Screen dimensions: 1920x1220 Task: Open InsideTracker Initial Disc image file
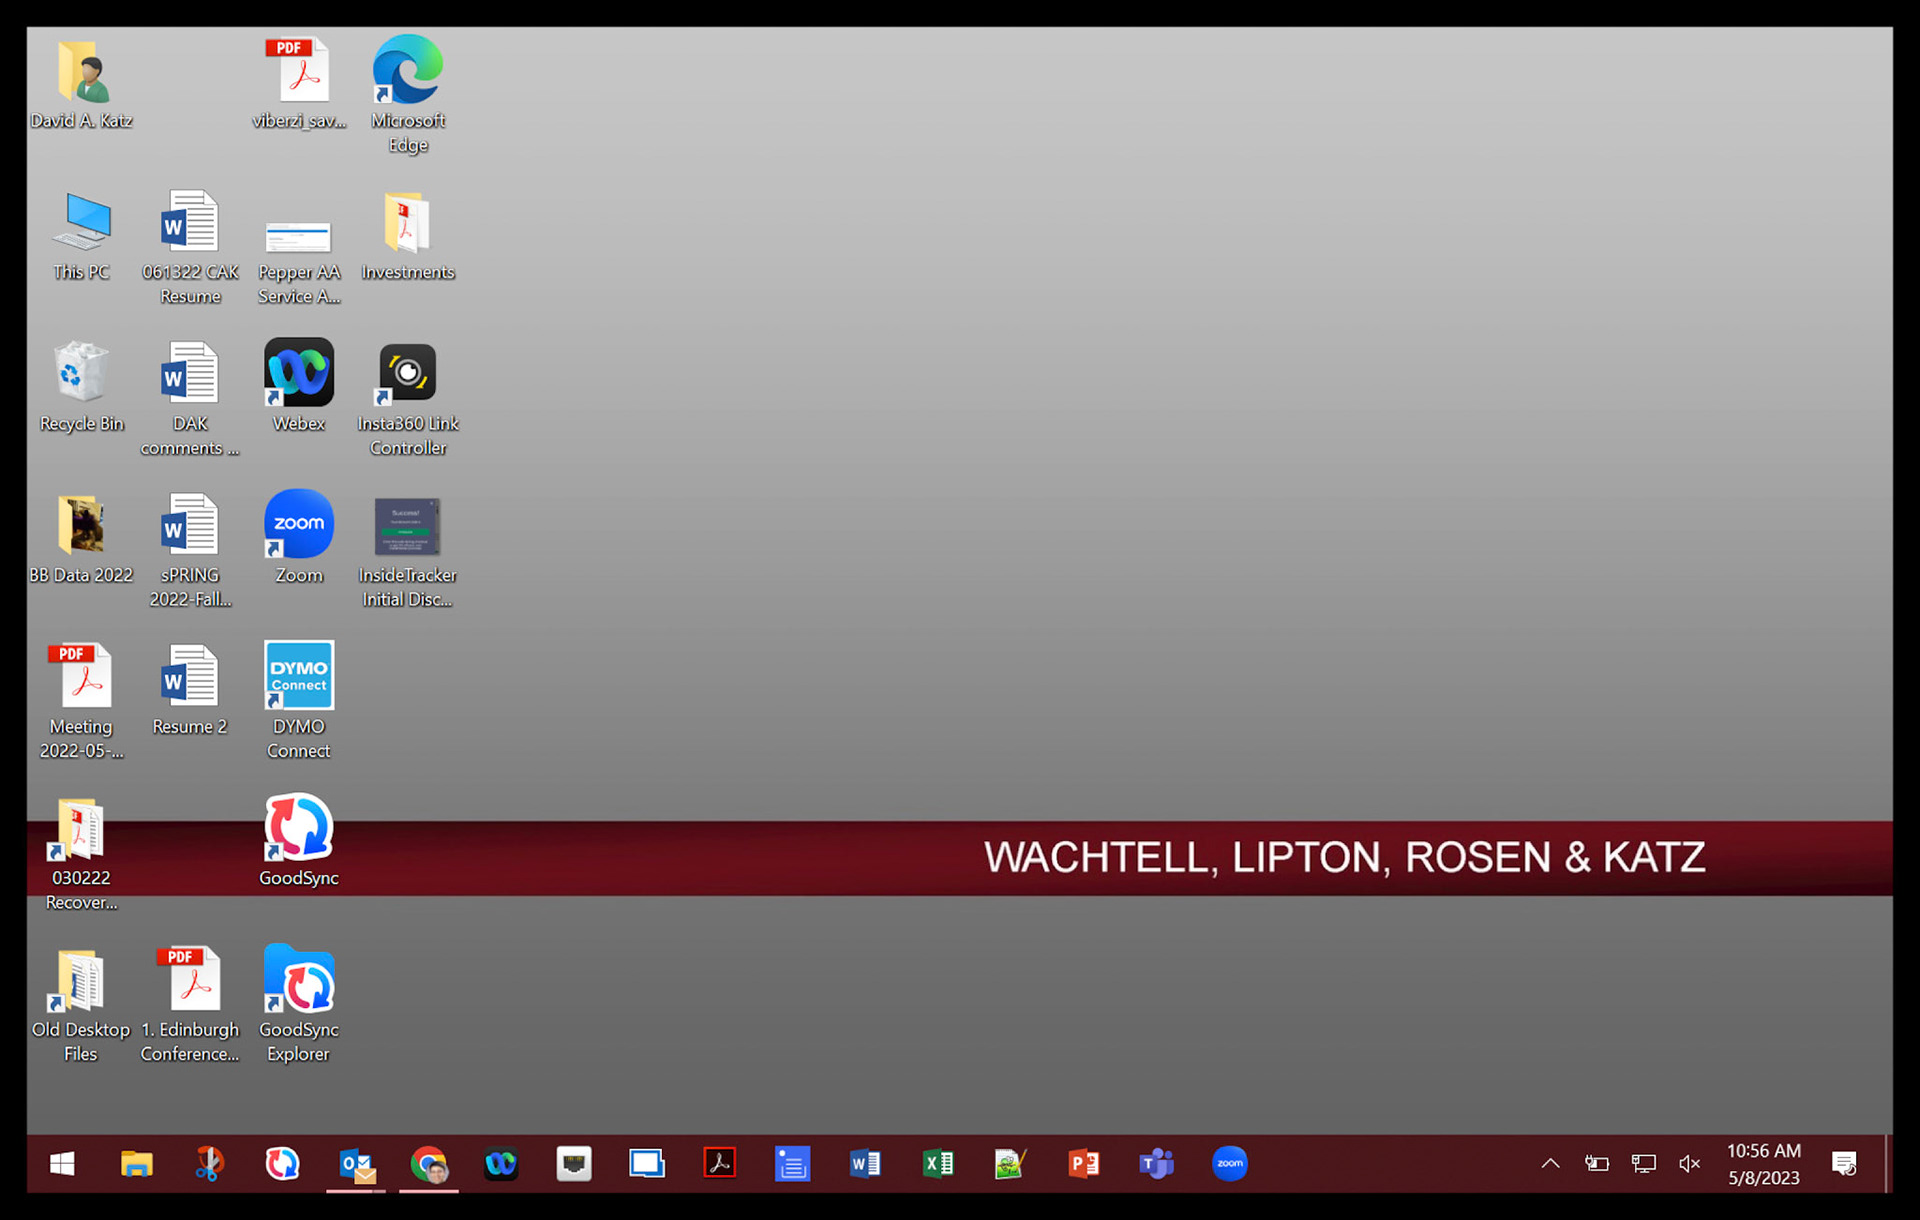pos(408,552)
